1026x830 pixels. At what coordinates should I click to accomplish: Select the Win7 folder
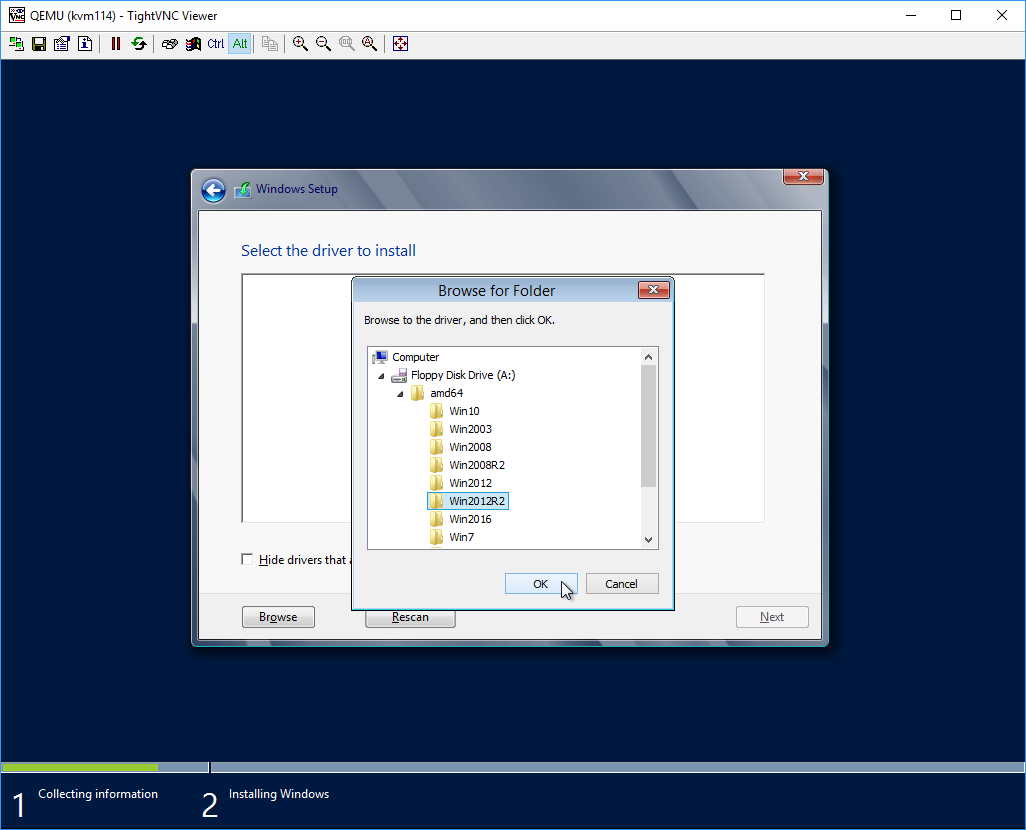(461, 537)
